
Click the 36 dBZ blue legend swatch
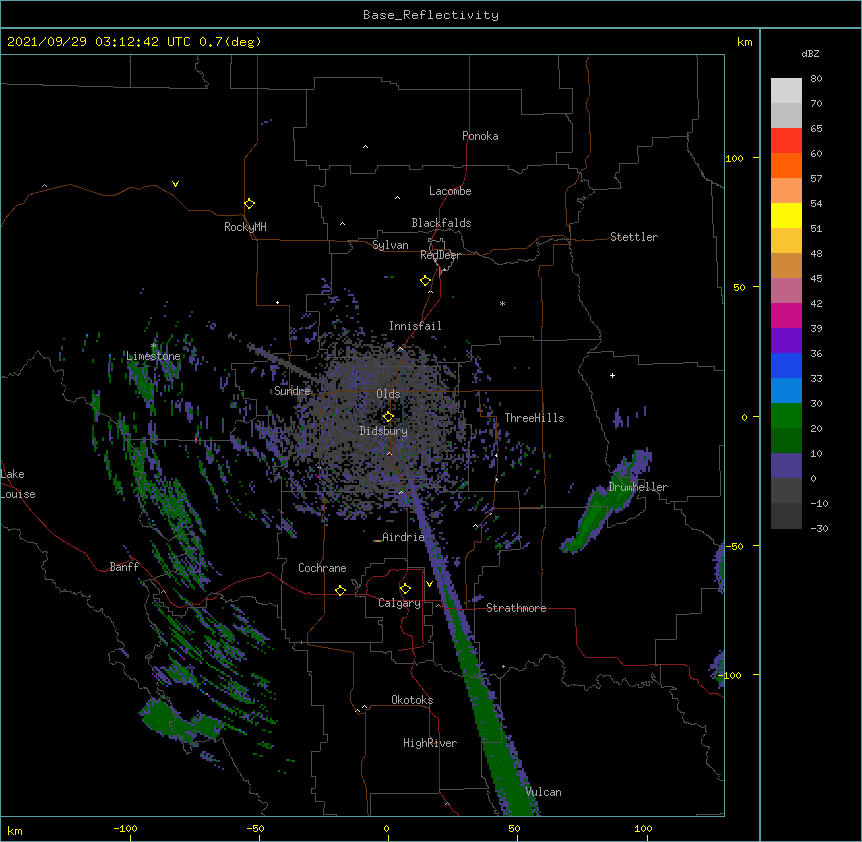pyautogui.click(x=786, y=365)
